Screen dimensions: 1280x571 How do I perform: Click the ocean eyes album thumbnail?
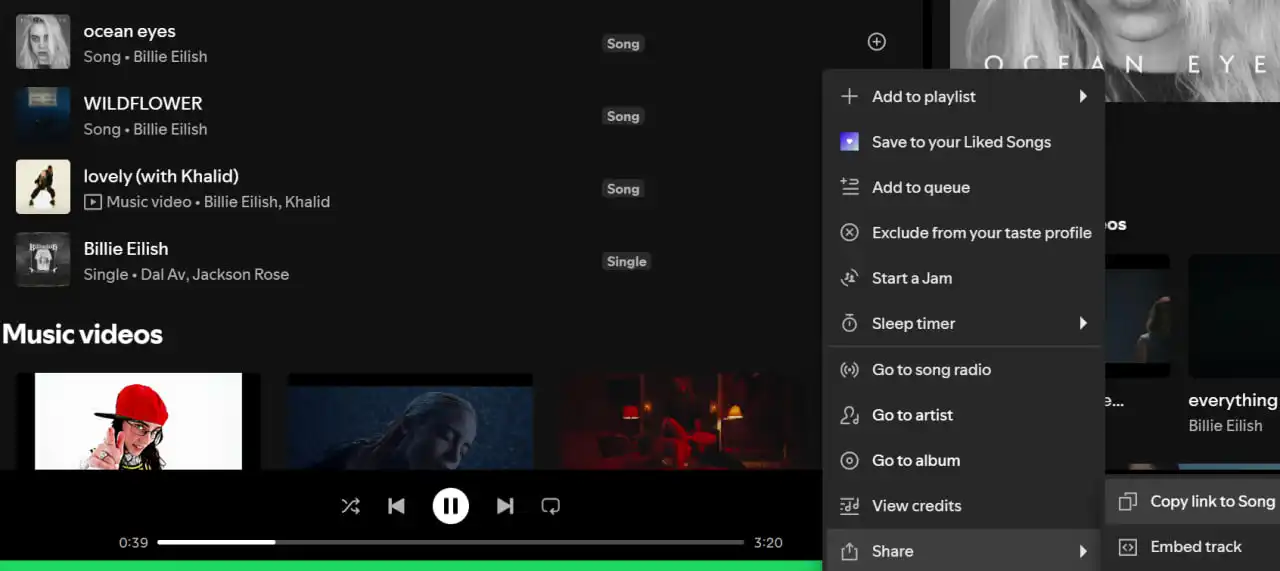(x=43, y=42)
